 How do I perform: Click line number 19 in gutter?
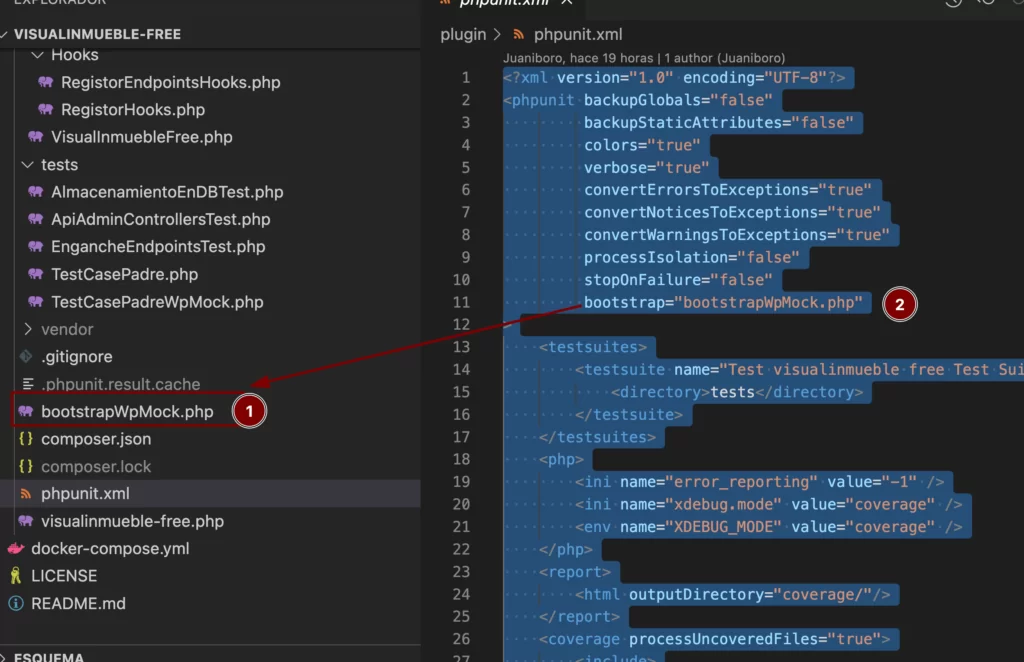click(461, 482)
